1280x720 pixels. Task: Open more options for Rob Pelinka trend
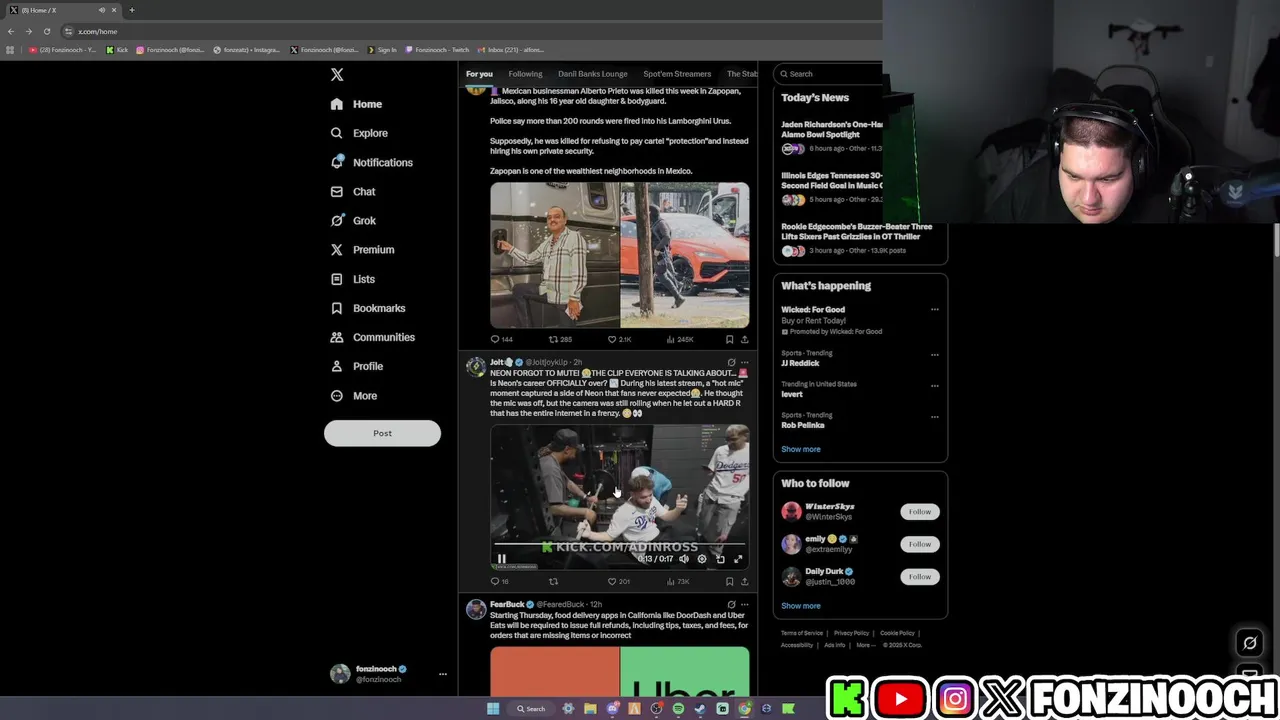click(935, 416)
